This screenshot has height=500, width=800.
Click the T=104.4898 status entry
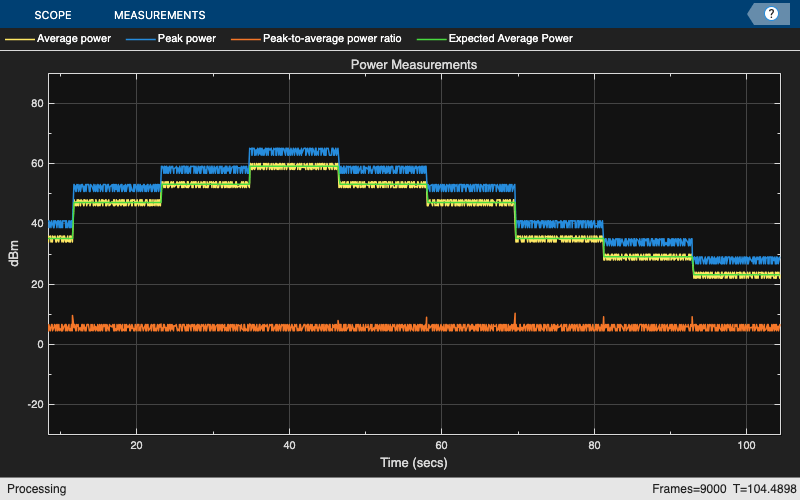765,489
